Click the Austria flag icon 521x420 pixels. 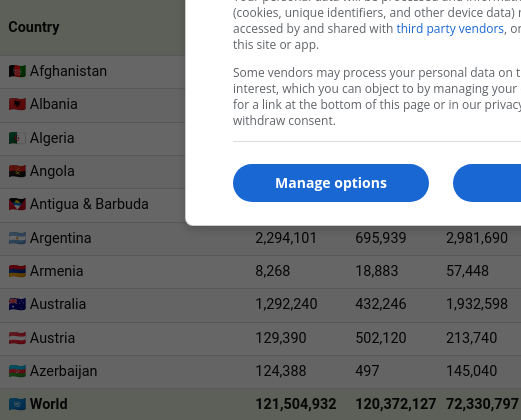pyautogui.click(x=17, y=338)
